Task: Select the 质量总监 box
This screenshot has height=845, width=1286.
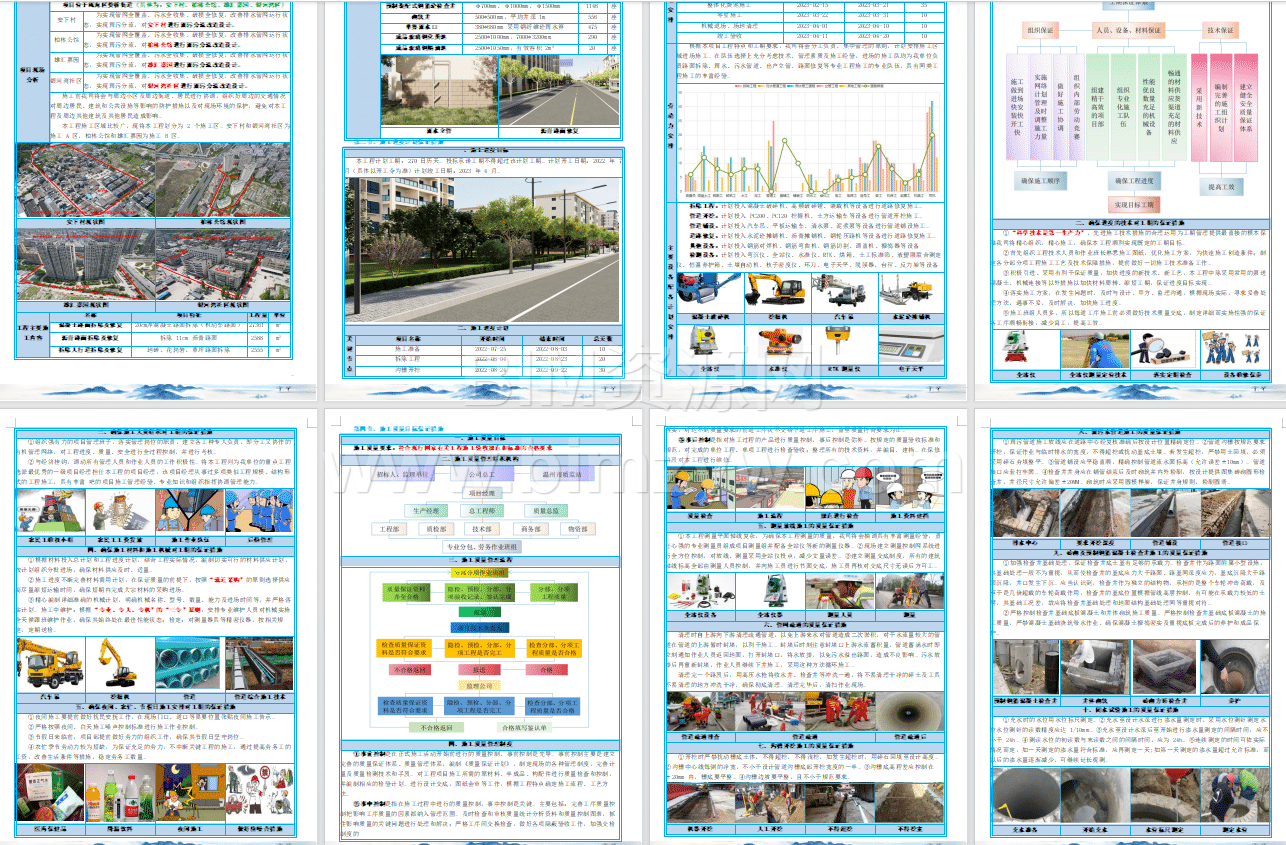Action: tap(544, 510)
